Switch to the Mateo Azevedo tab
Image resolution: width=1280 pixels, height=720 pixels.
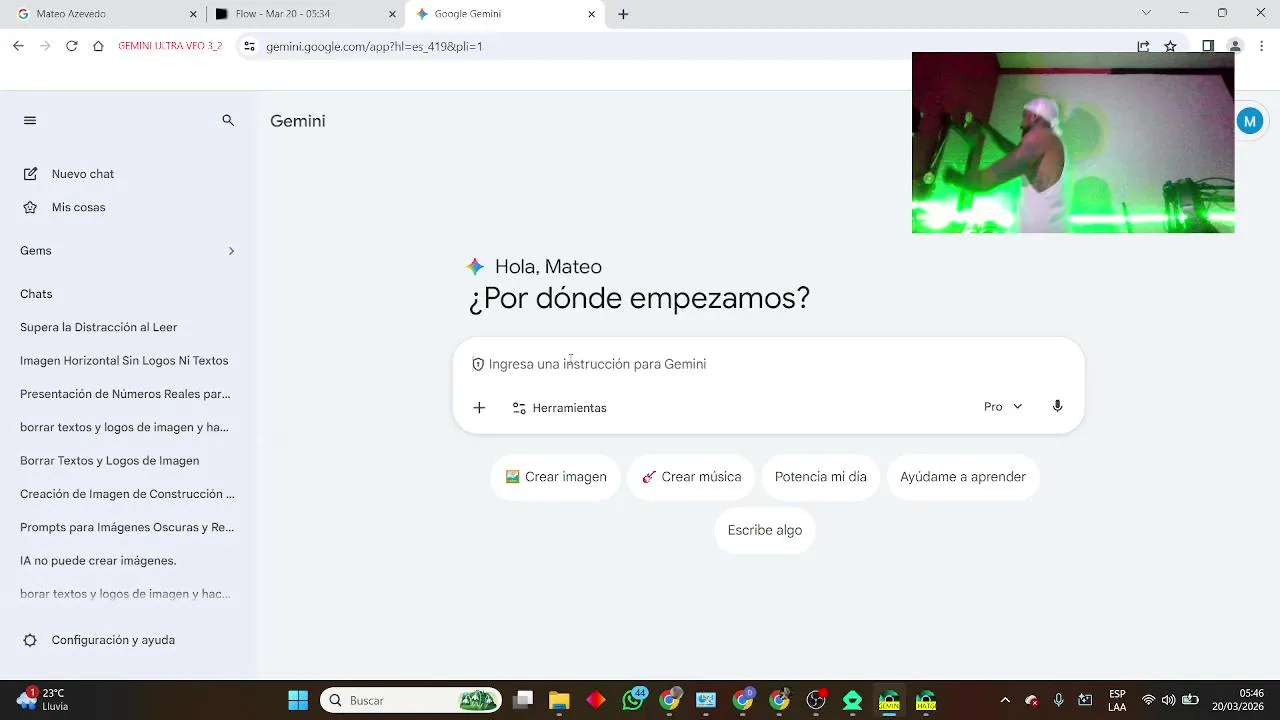(108, 14)
